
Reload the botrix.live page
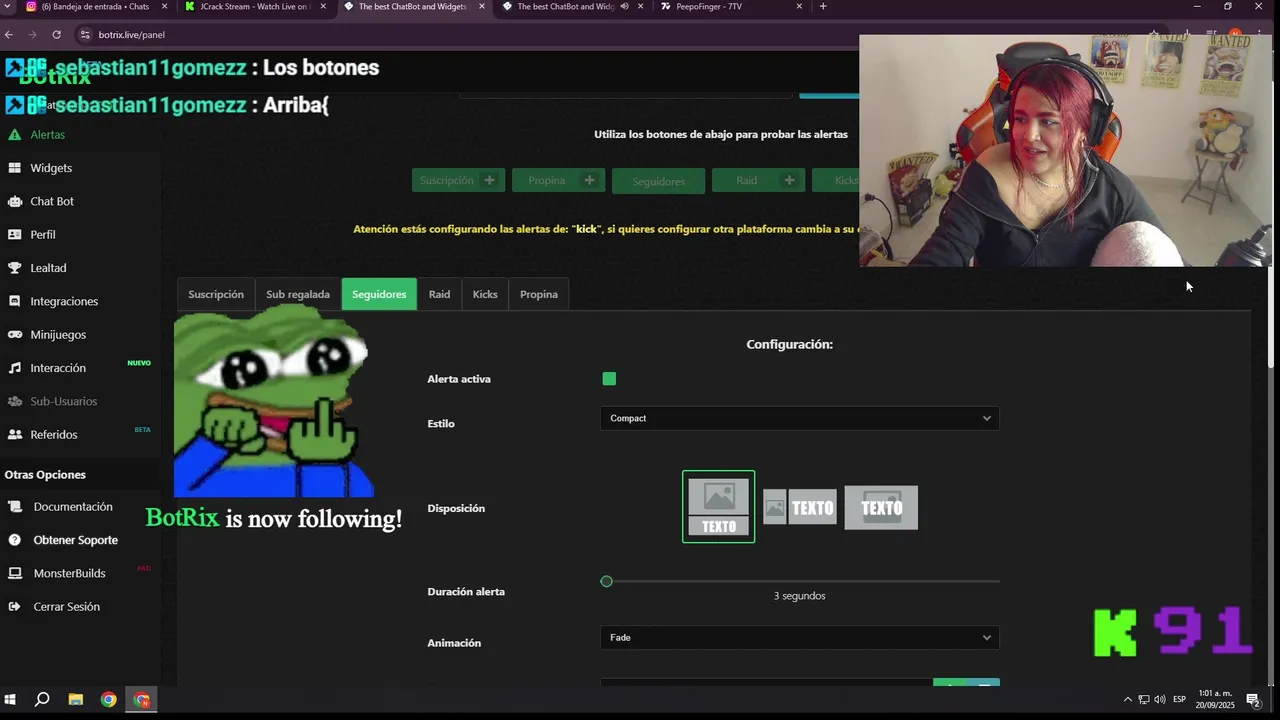(x=56, y=34)
